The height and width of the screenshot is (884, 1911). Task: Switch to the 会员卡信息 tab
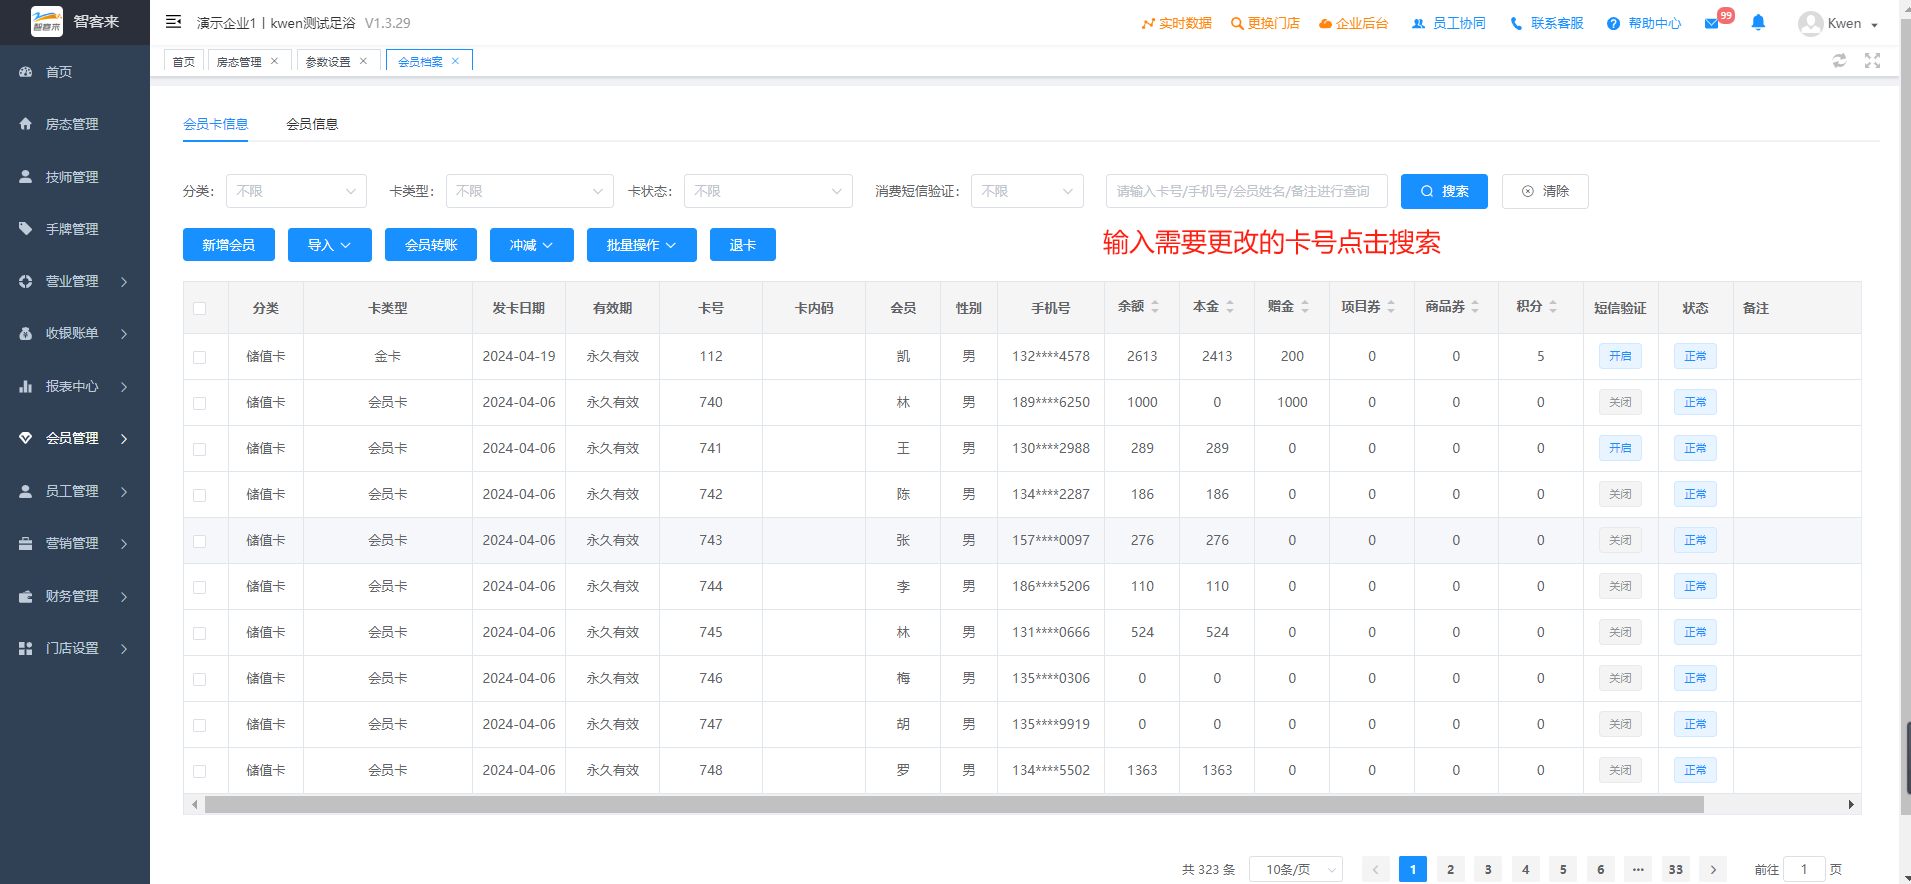pos(215,124)
